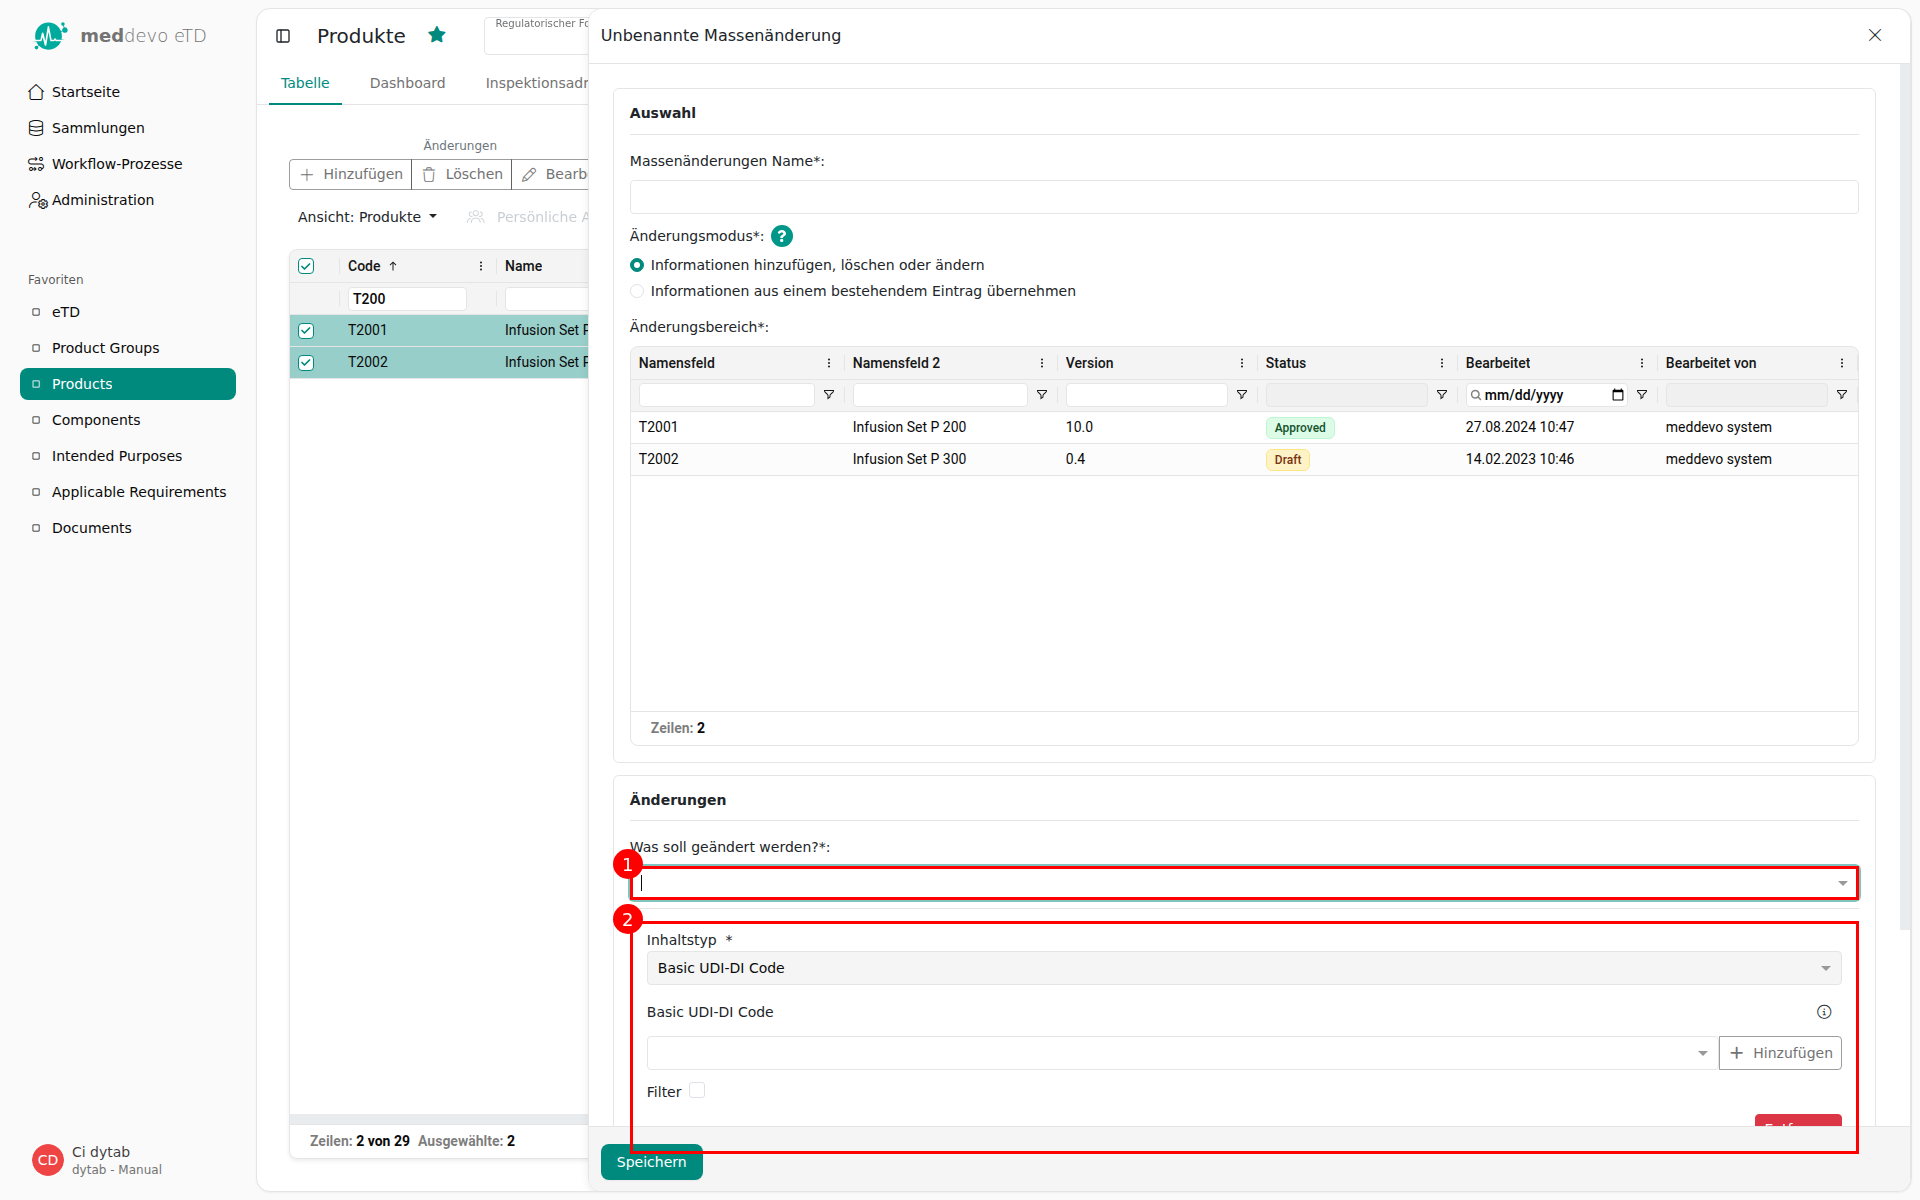Click the favorite star next to Produkte
Image resolution: width=1920 pixels, height=1200 pixels.
437,35
